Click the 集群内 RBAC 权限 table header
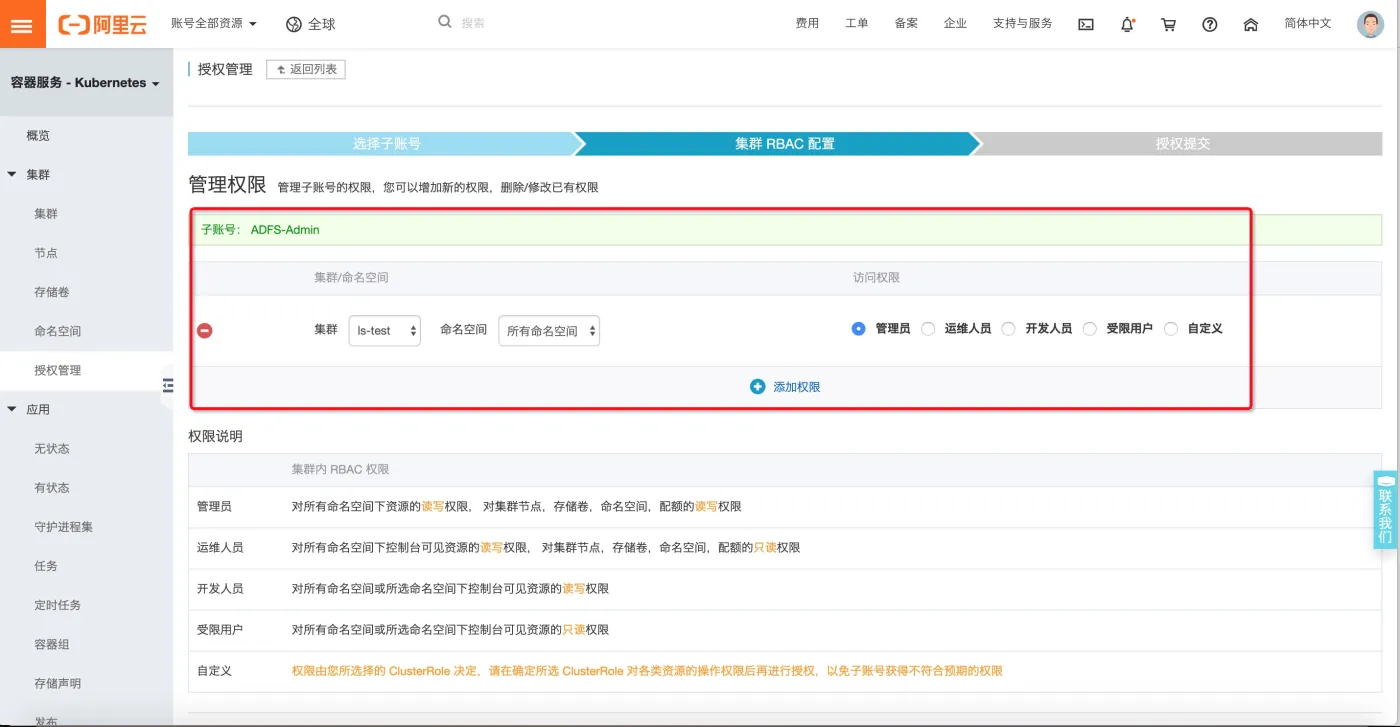This screenshot has width=1400, height=727. 340,469
